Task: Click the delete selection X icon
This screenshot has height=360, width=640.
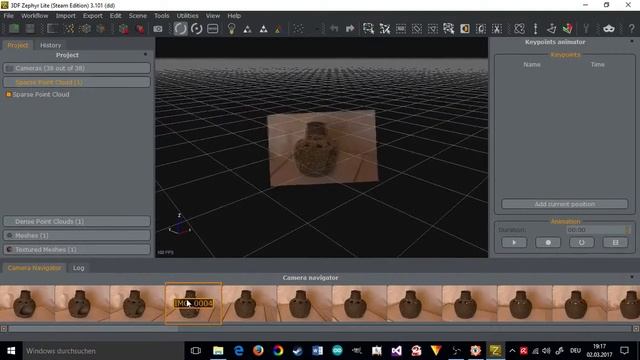Action: [497, 29]
